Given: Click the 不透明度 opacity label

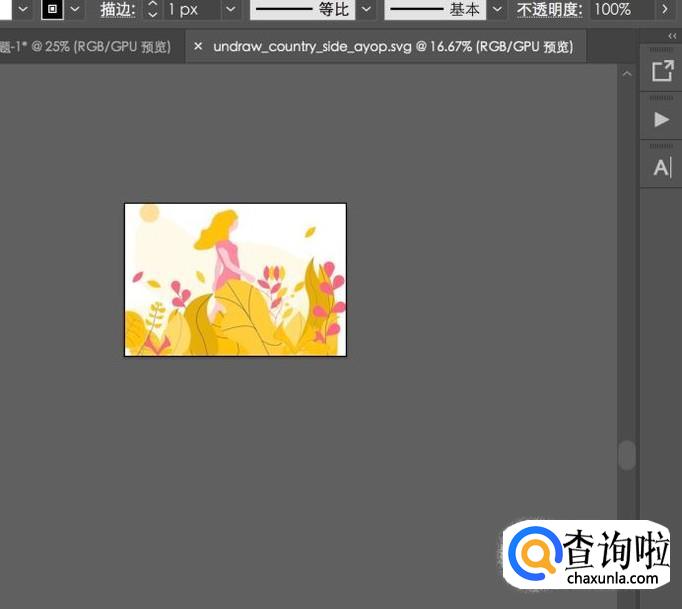Looking at the screenshot, I should [x=549, y=10].
